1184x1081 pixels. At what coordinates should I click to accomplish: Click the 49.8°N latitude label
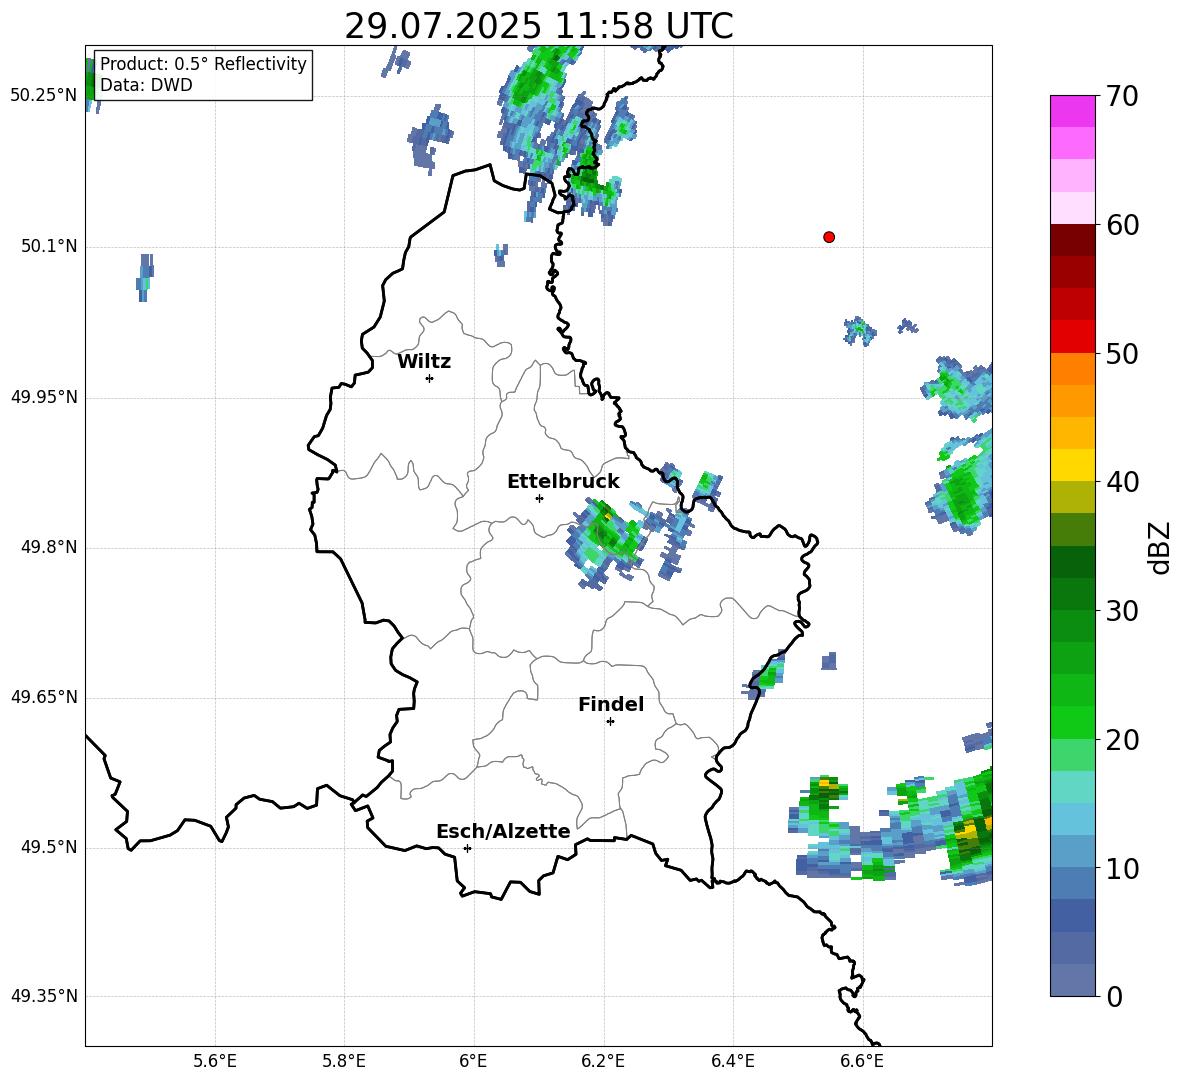(49, 547)
